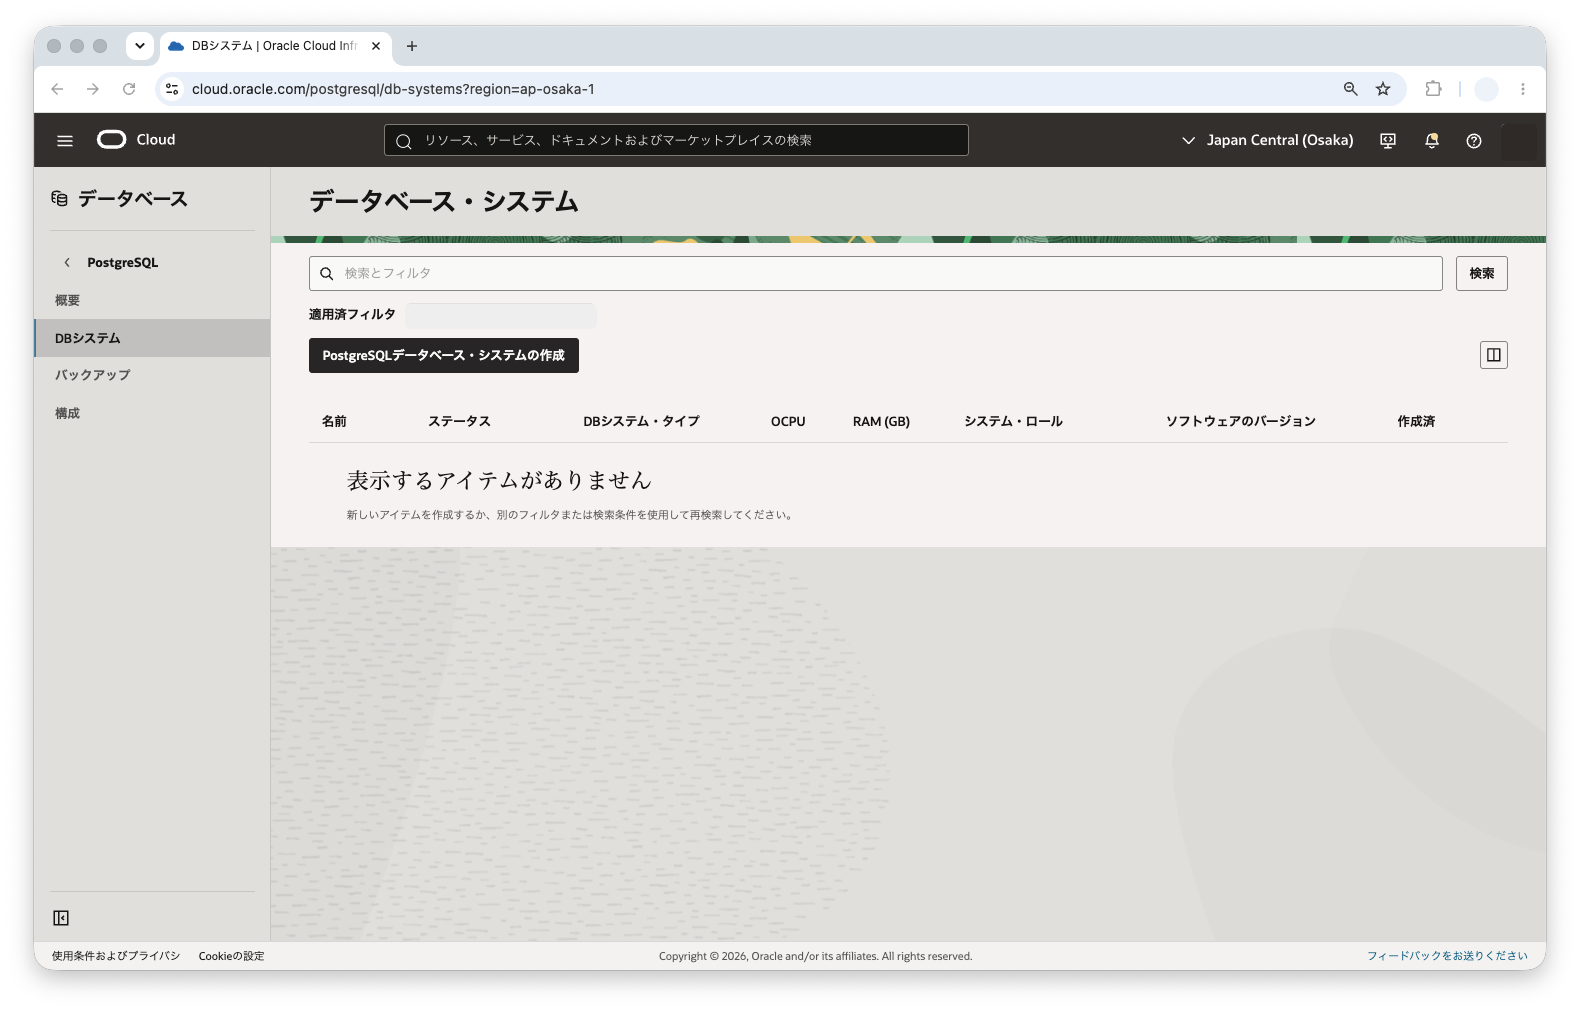Click the OCPU column header

click(788, 422)
